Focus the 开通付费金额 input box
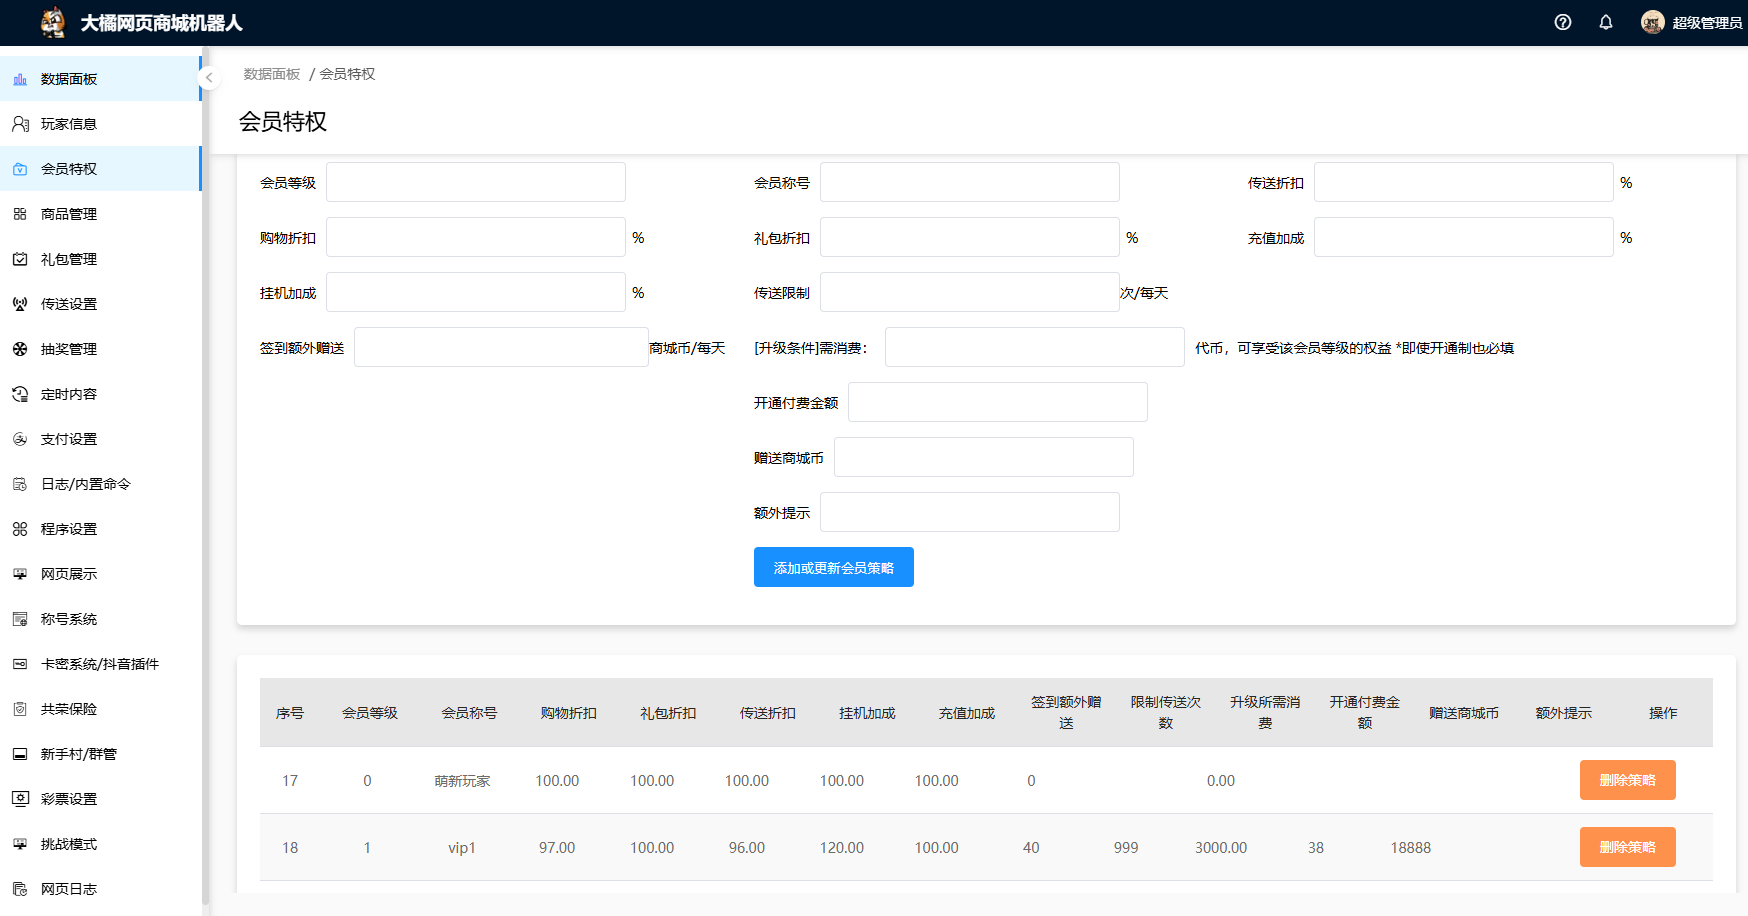 997,402
